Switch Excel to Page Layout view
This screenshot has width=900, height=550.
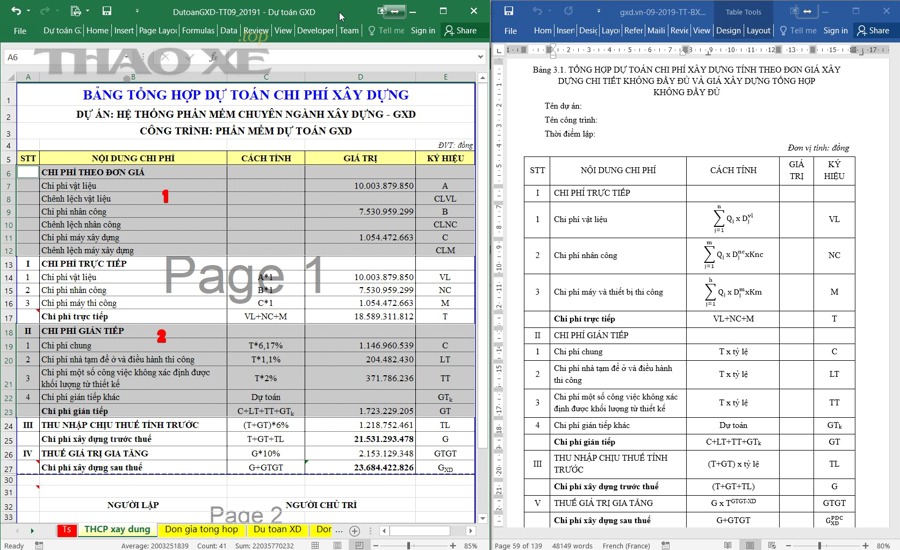coord(337,545)
